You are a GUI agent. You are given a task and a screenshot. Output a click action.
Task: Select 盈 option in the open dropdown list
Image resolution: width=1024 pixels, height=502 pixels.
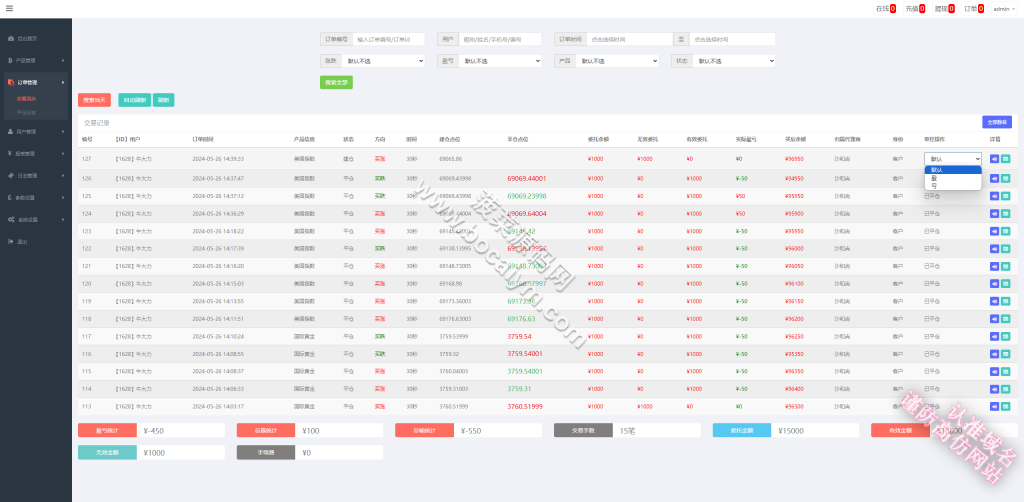(953, 178)
